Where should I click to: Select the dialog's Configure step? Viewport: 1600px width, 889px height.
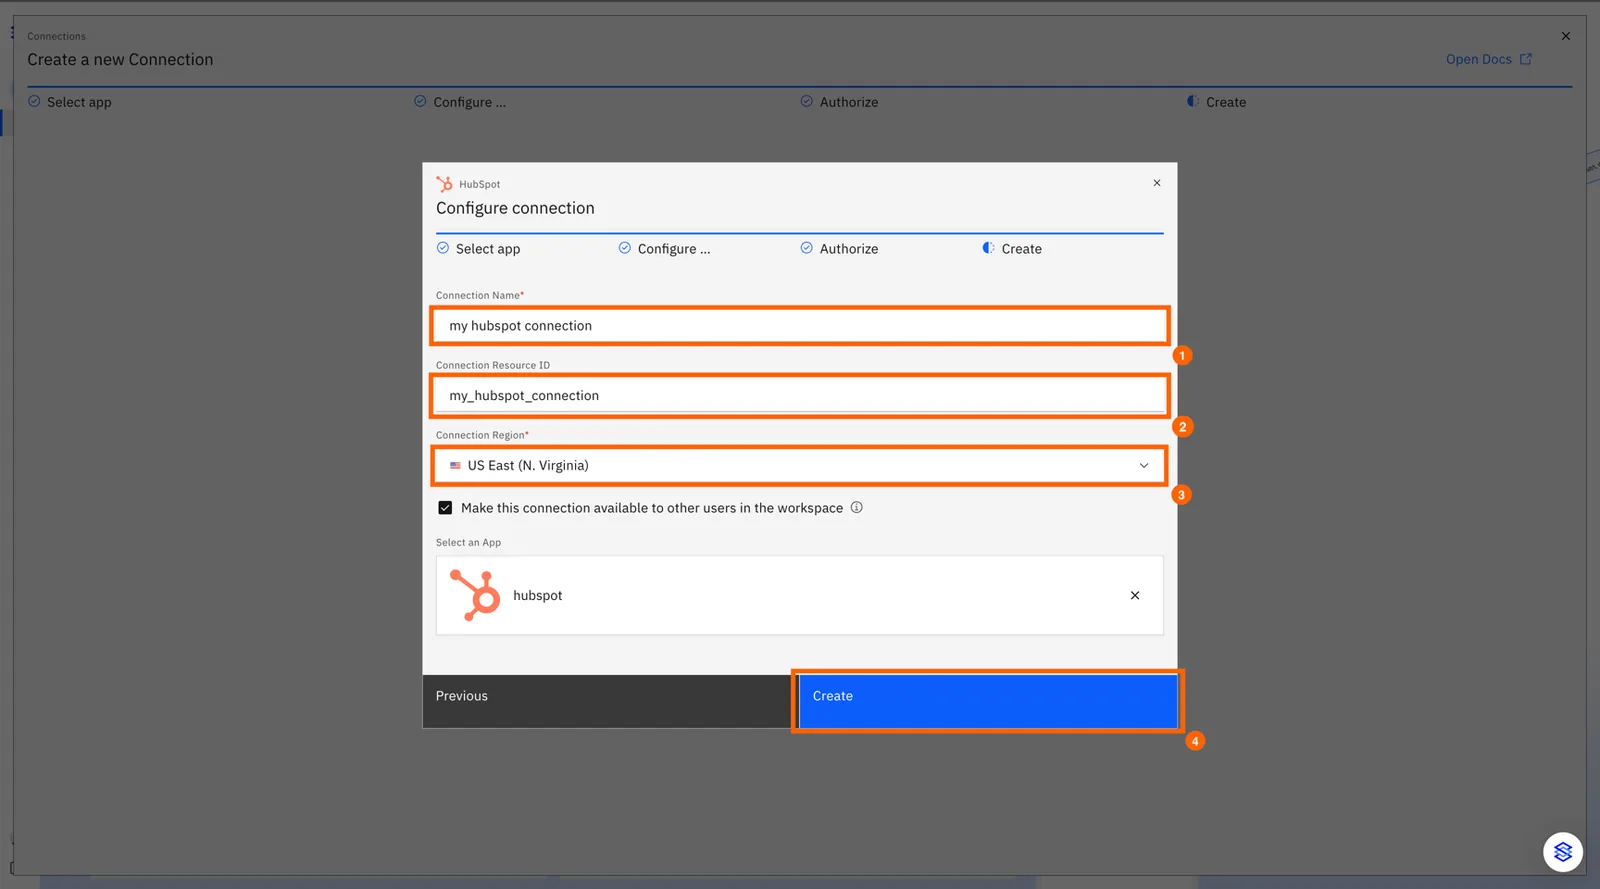click(x=664, y=249)
